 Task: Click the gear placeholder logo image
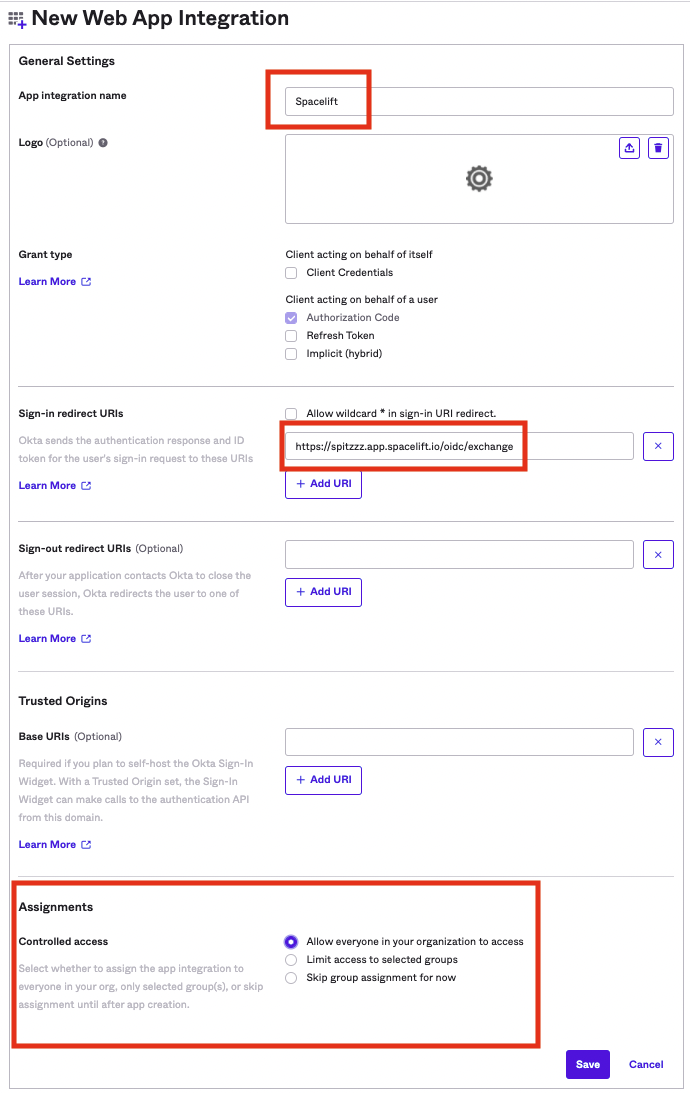tap(478, 178)
